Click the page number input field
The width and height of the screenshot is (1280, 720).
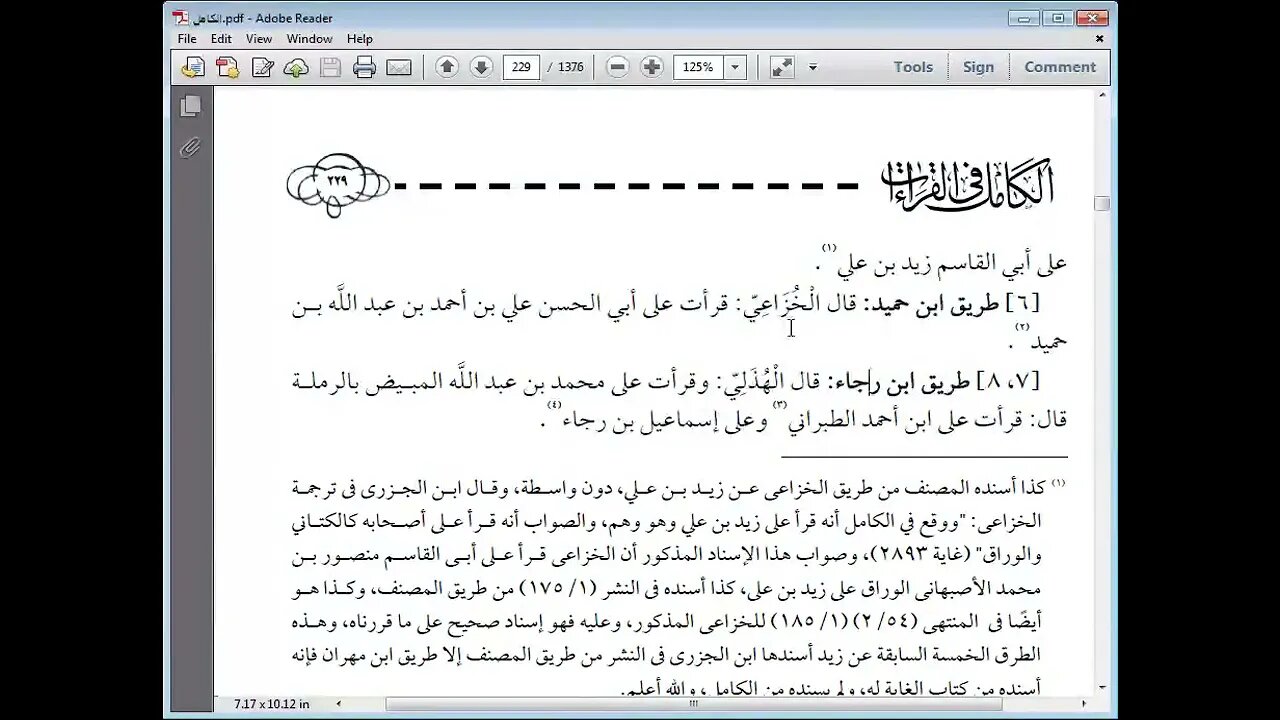click(x=521, y=67)
